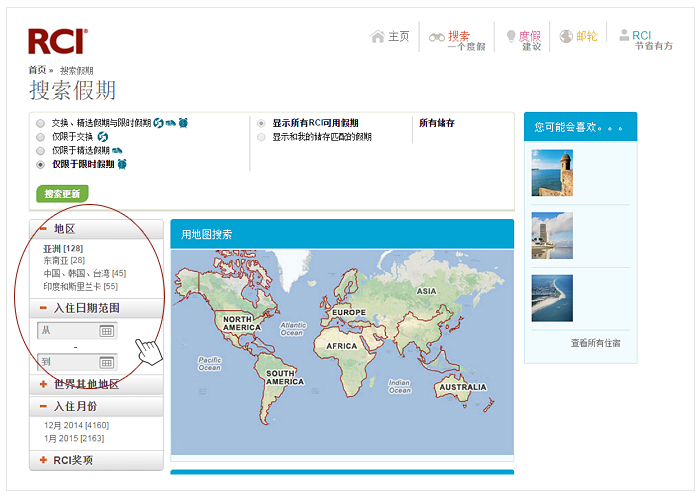This screenshot has height=500, width=700.
Task: Click the RCI logo
Action: coord(58,42)
